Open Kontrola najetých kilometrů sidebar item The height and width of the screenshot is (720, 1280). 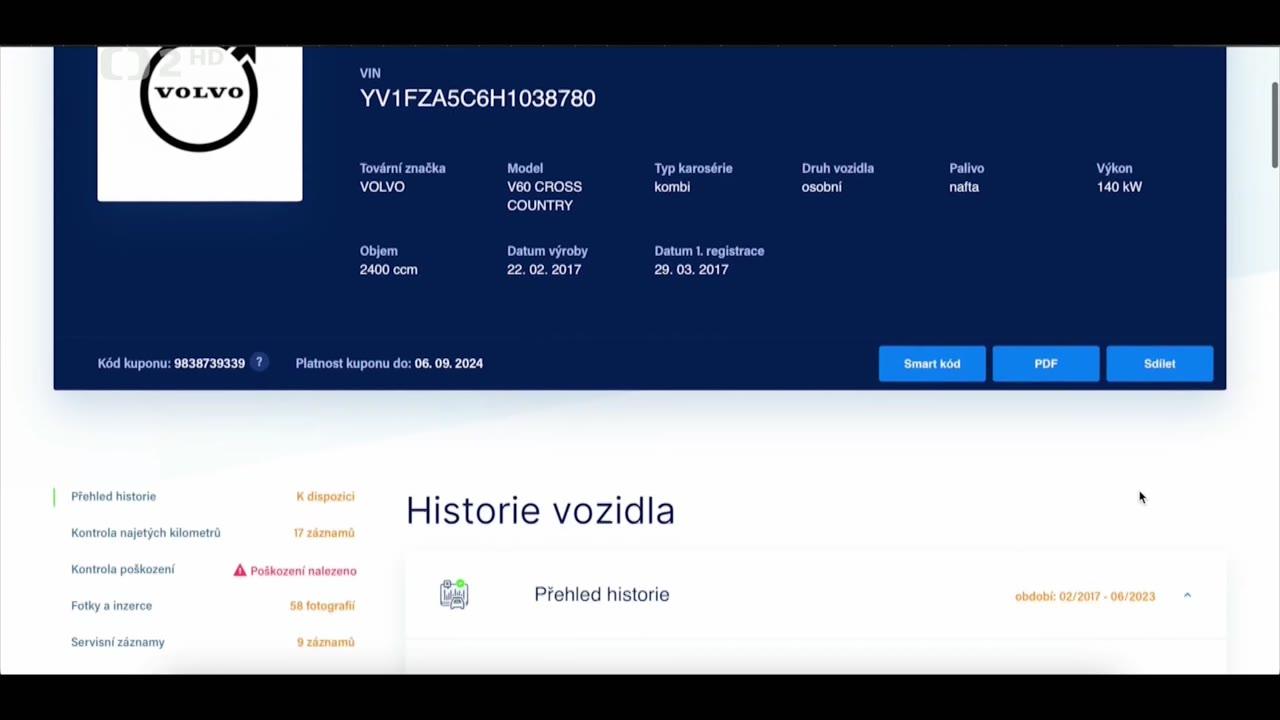146,533
